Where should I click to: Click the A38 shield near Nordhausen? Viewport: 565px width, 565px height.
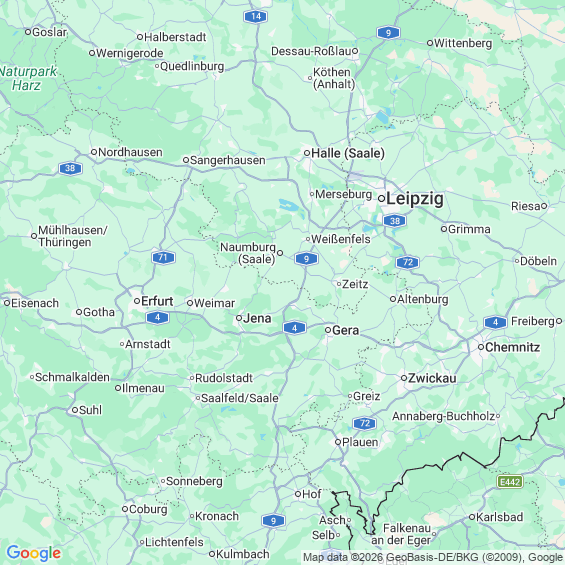(x=70, y=168)
